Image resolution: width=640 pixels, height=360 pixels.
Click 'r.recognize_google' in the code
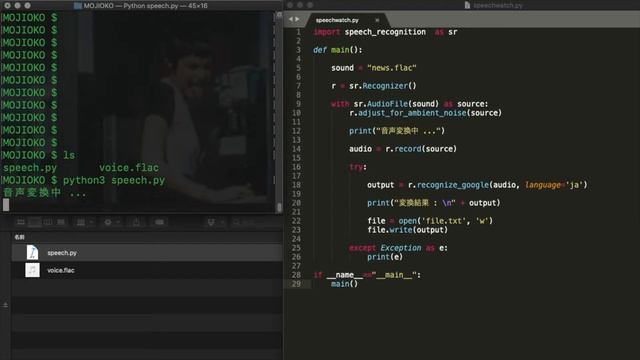tap(448, 185)
